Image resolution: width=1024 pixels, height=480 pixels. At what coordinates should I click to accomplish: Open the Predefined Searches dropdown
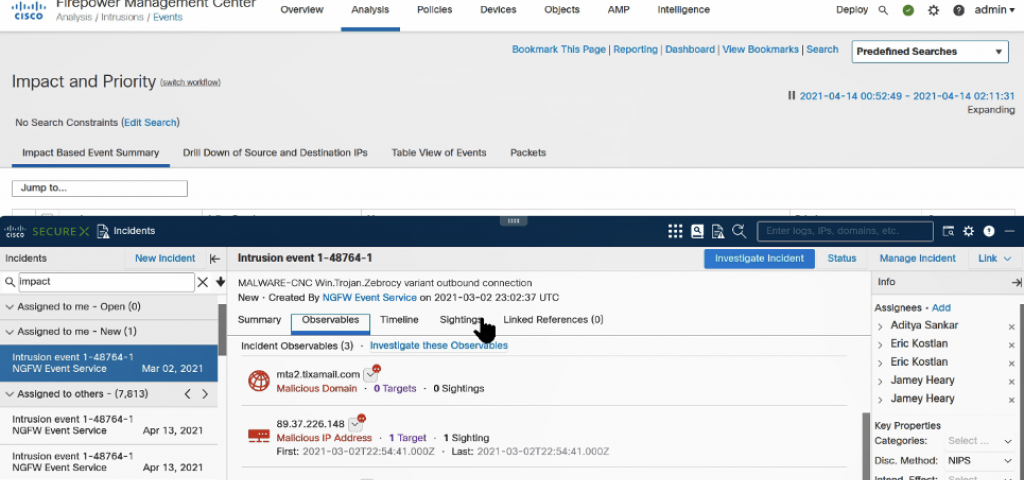point(930,52)
